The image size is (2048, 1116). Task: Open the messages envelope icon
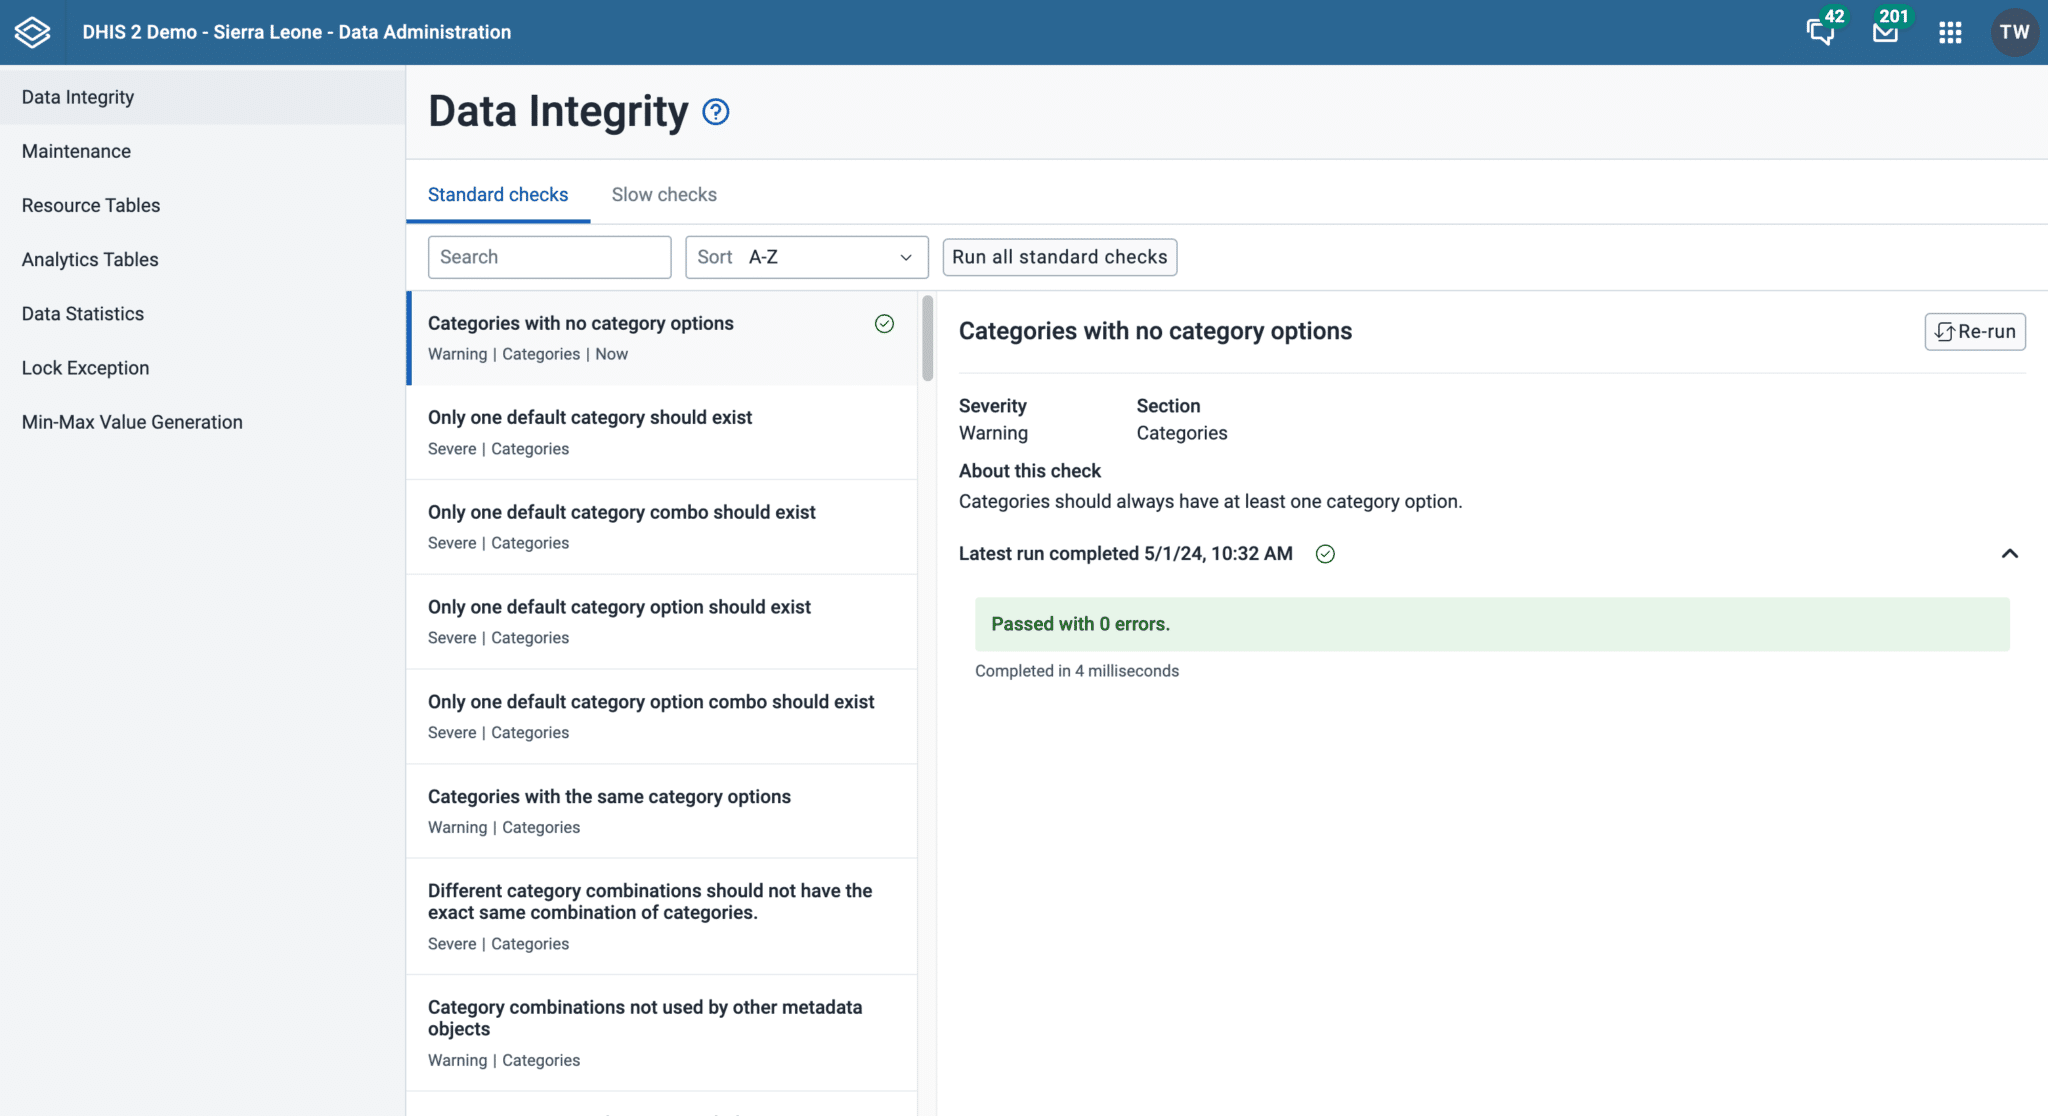[1885, 32]
